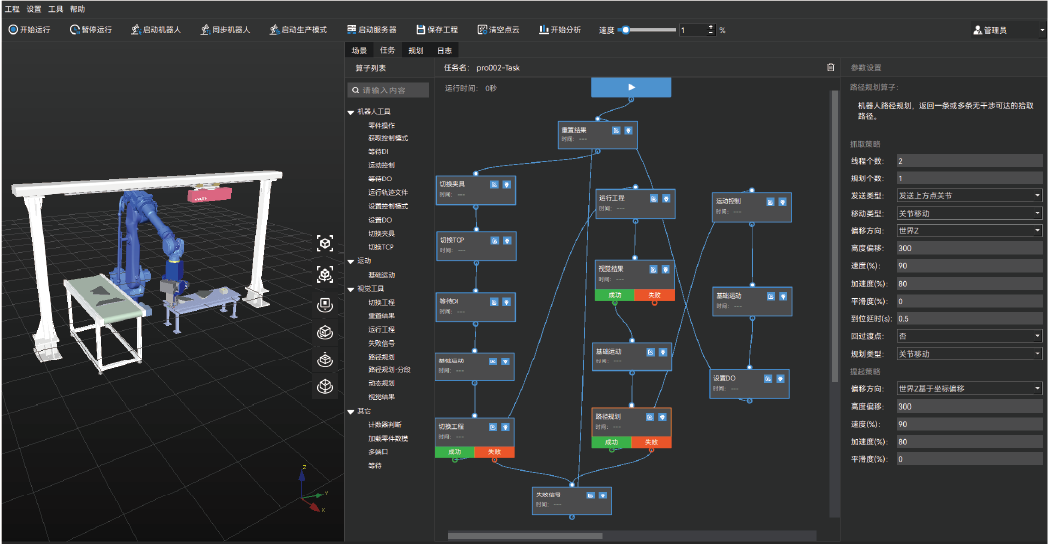Click the horizontal scrollbar under flow canvas
The width and height of the screenshot is (1048, 545).
525,536
